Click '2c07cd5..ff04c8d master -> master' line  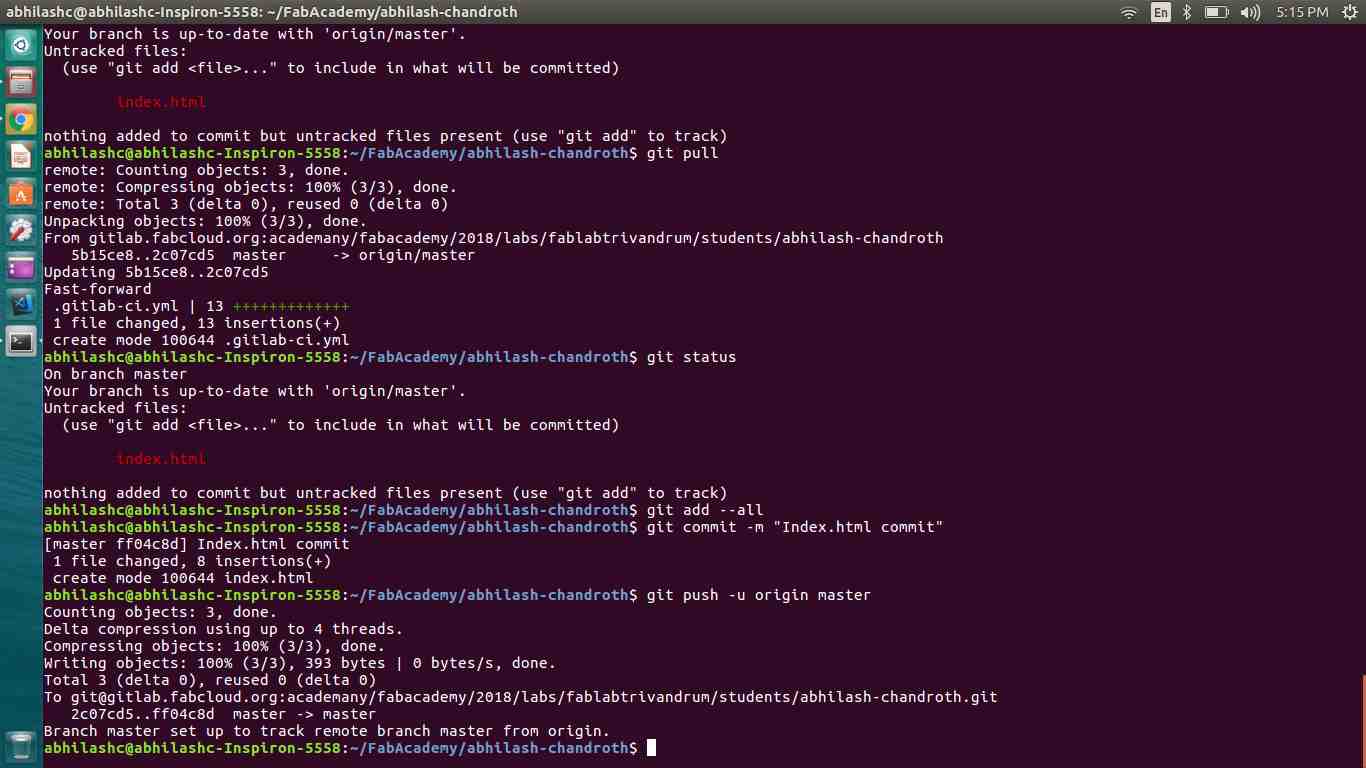click(223, 714)
